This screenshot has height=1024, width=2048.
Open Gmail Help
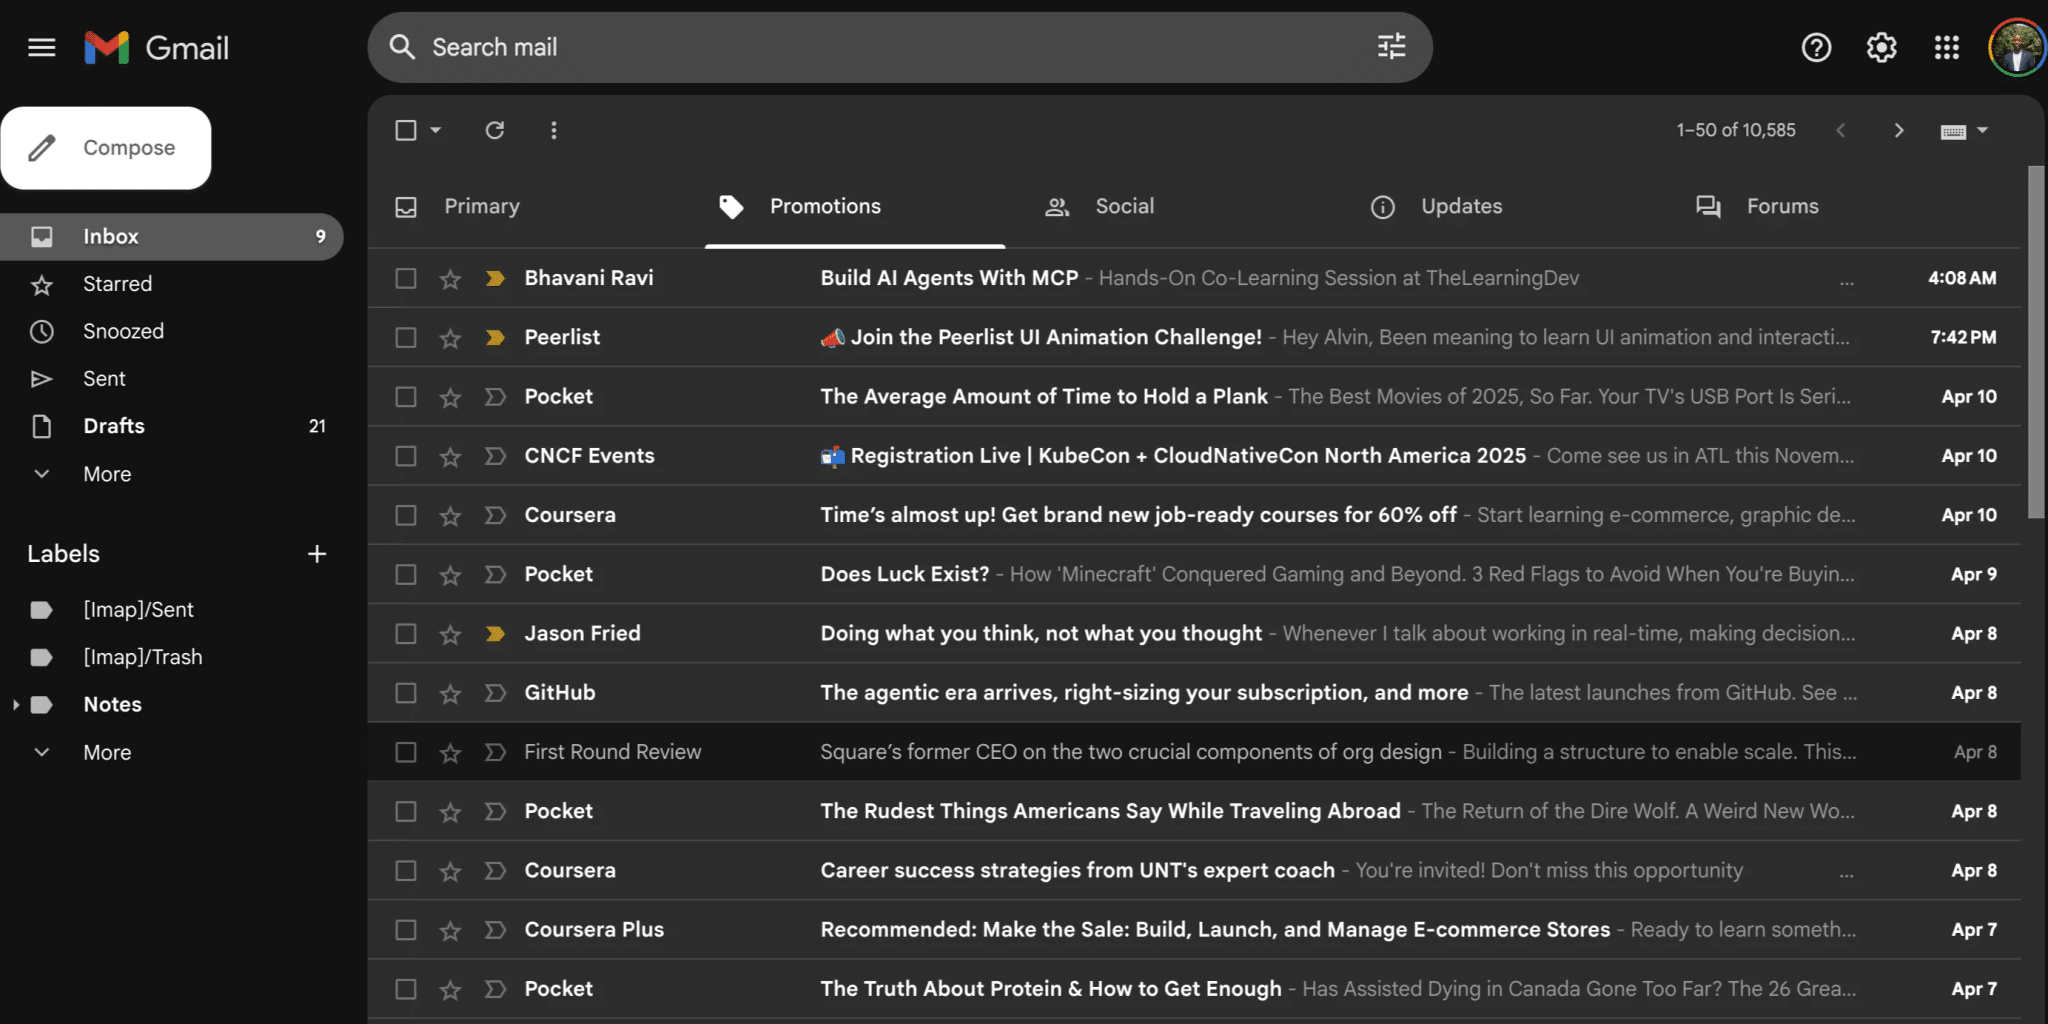click(x=1816, y=47)
